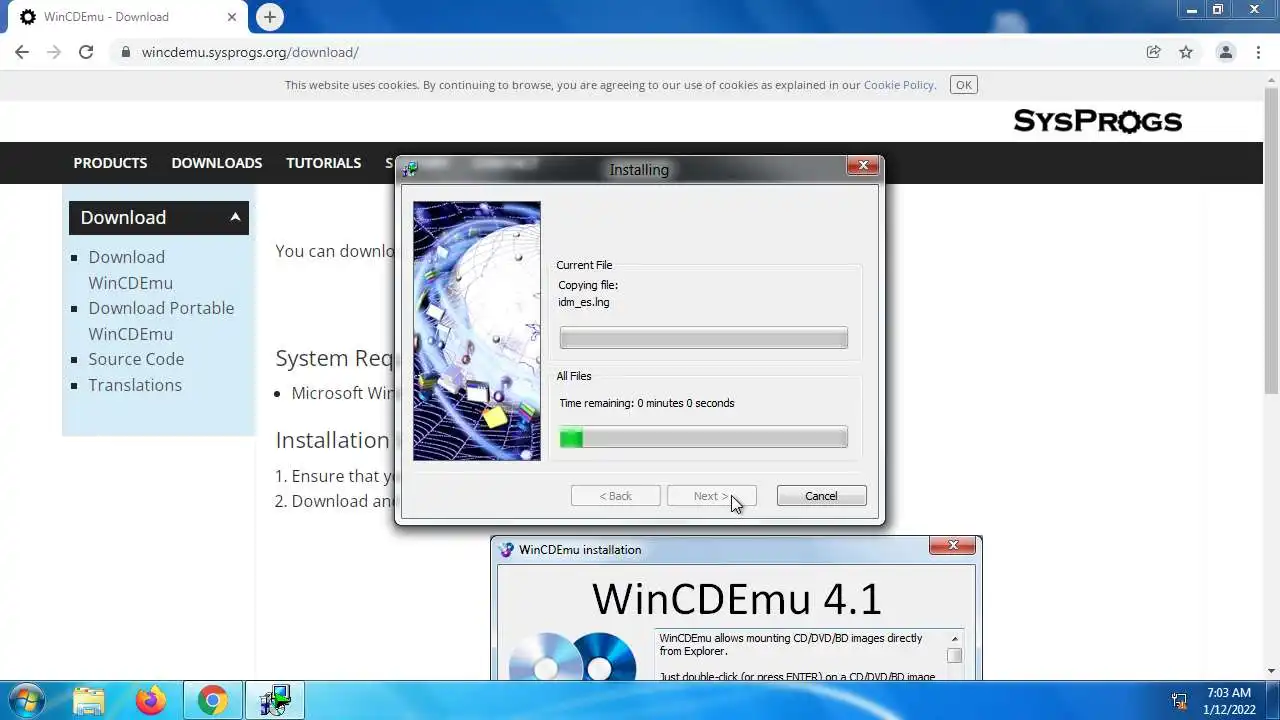This screenshot has width=1280, height=720.
Task: Click the WinCDEmu installation window icon
Action: click(506, 549)
